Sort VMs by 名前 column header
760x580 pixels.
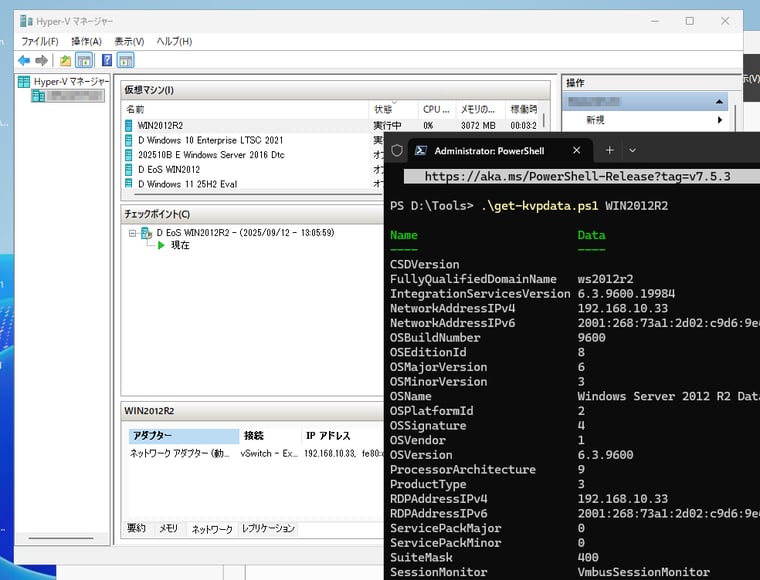245,110
